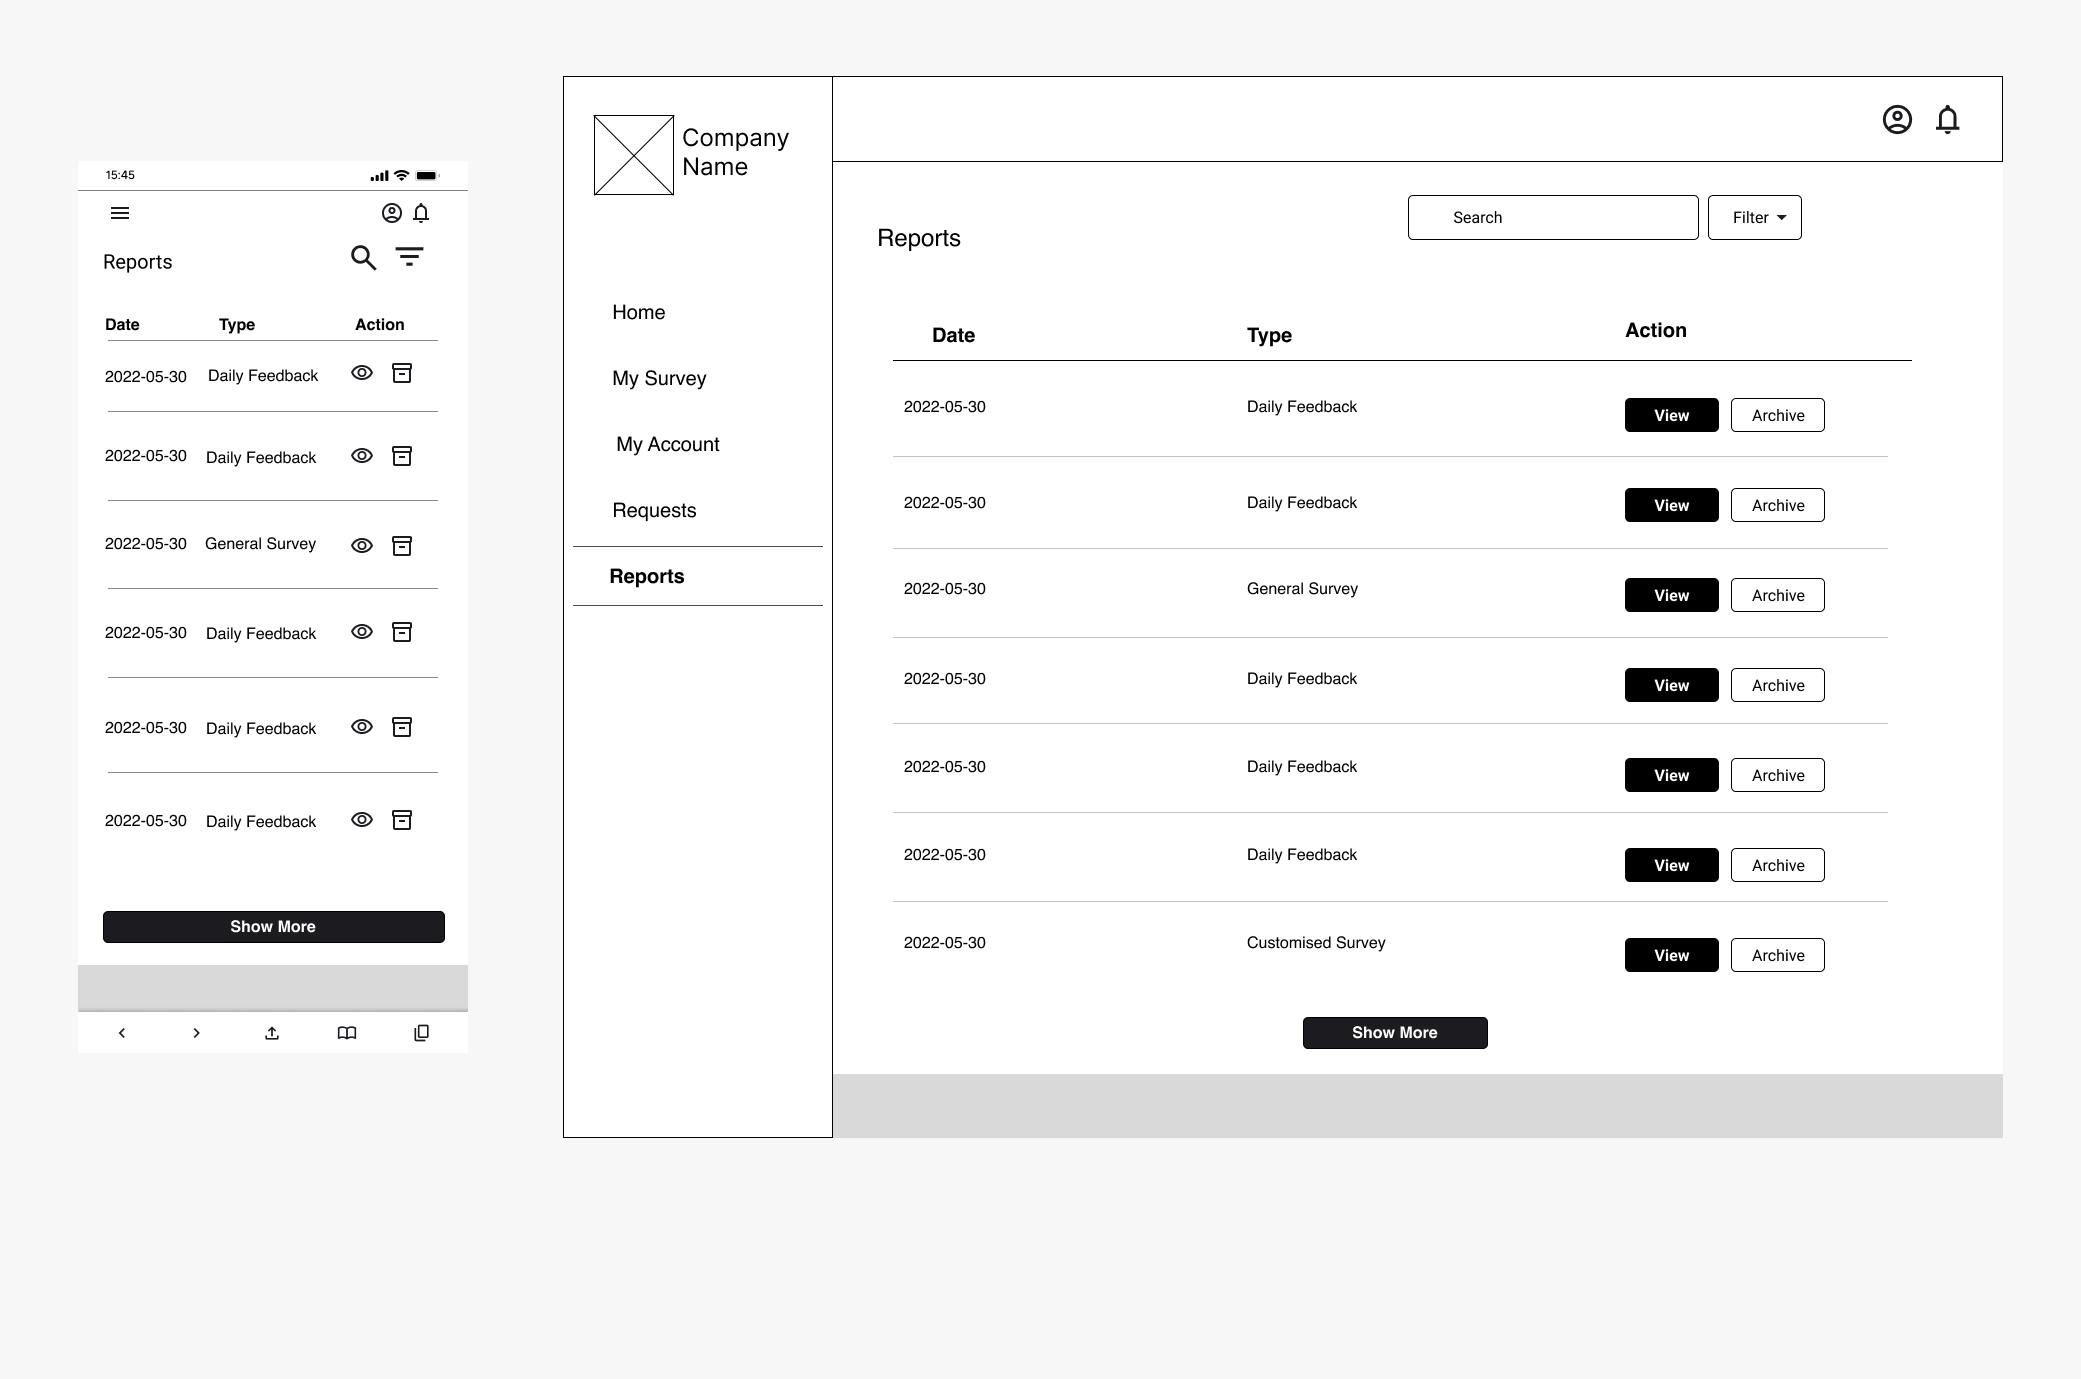Open mobile browser bookmarks book icon
The width and height of the screenshot is (2081, 1379).
click(347, 1033)
